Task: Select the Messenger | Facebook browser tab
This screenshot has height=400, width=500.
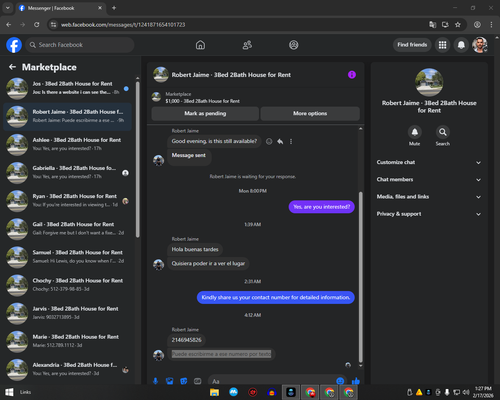Action: [x=61, y=8]
